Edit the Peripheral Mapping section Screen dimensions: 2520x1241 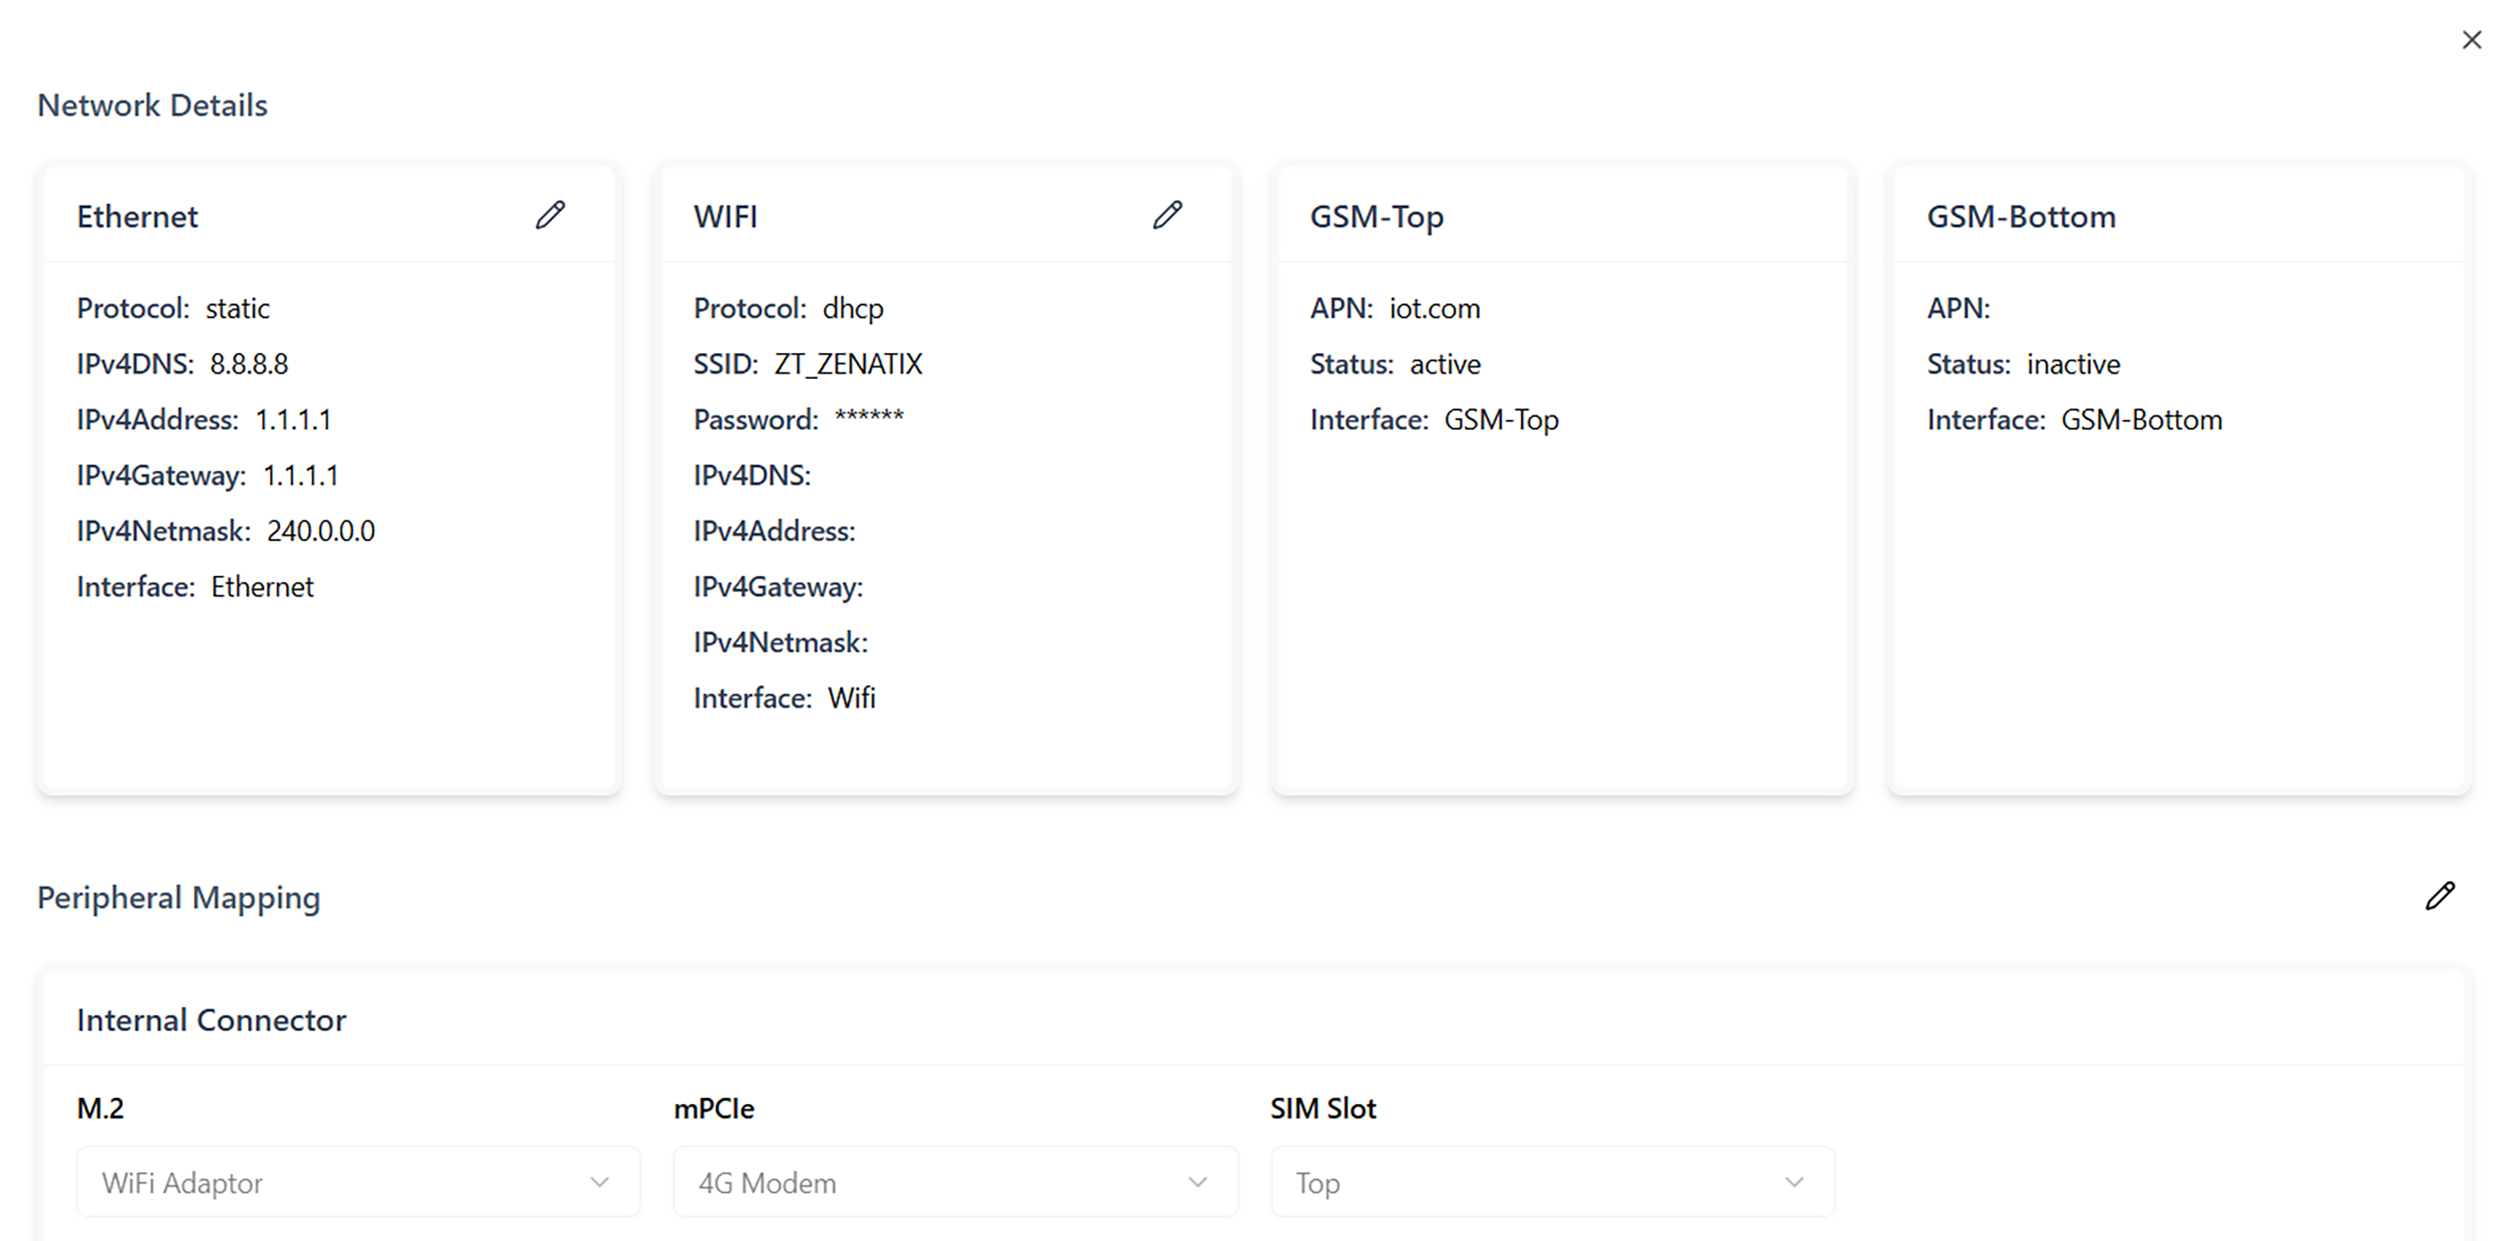click(x=2440, y=896)
